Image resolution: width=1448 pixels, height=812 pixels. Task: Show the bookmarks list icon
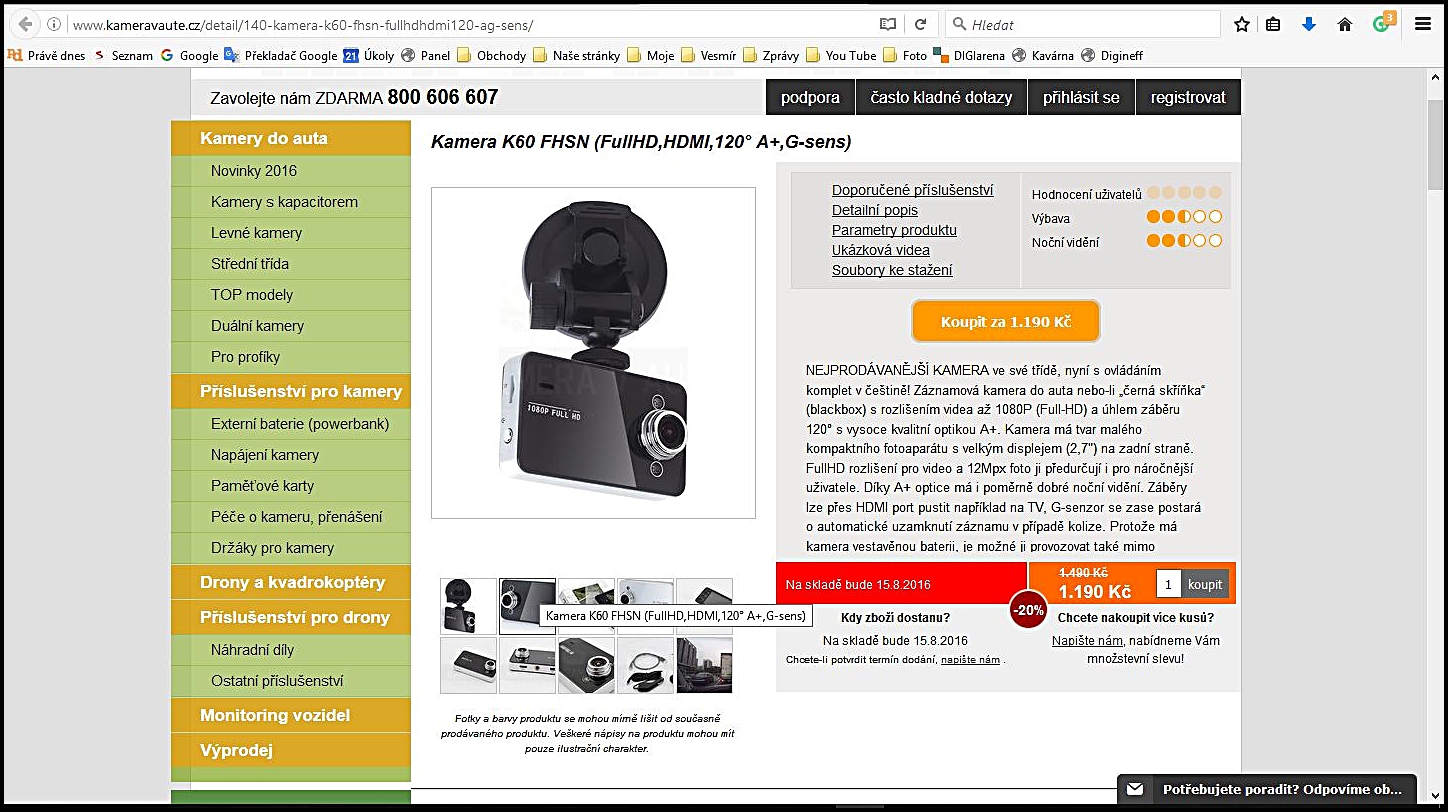click(1273, 24)
